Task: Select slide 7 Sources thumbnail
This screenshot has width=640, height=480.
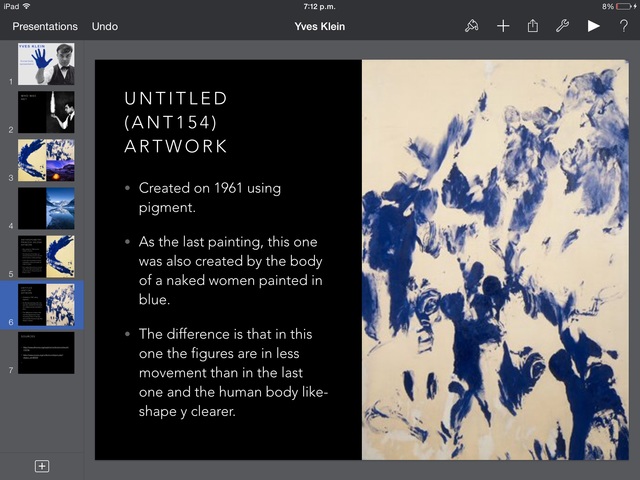Action: pyautogui.click(x=46, y=353)
